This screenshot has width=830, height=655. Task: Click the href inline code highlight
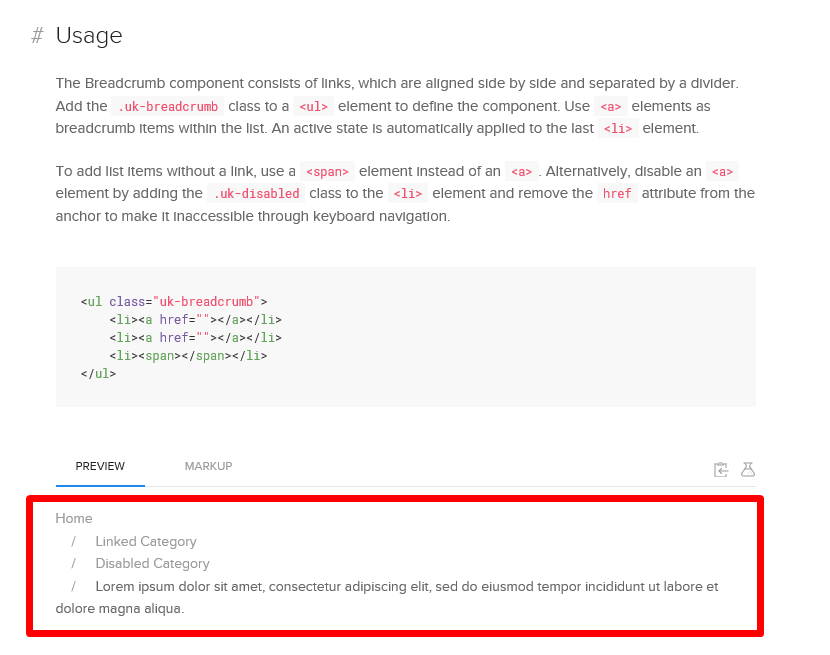617,193
